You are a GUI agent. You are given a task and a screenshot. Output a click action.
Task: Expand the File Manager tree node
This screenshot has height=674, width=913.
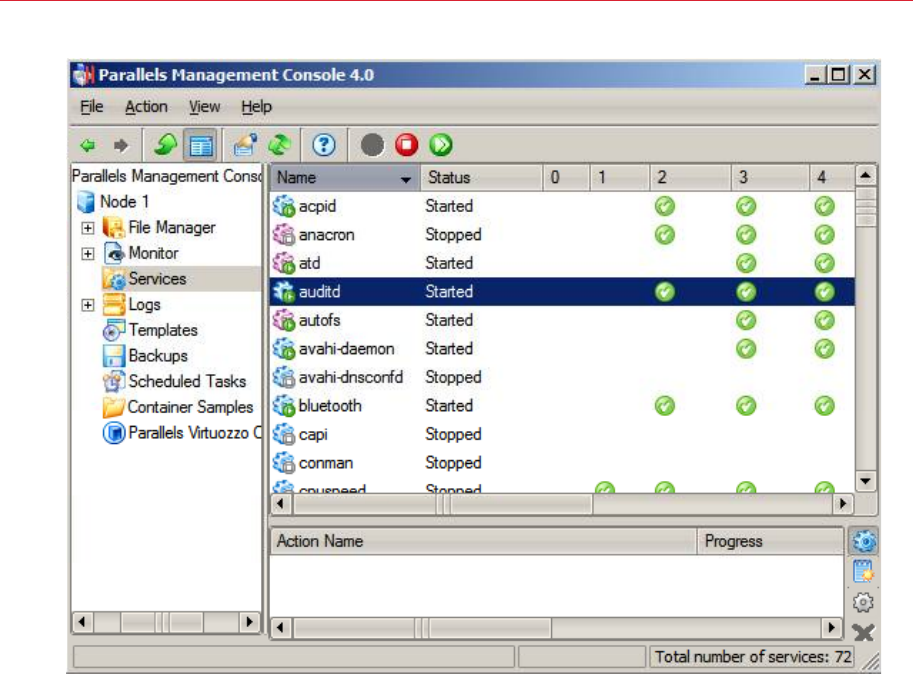pyautogui.click(x=88, y=228)
